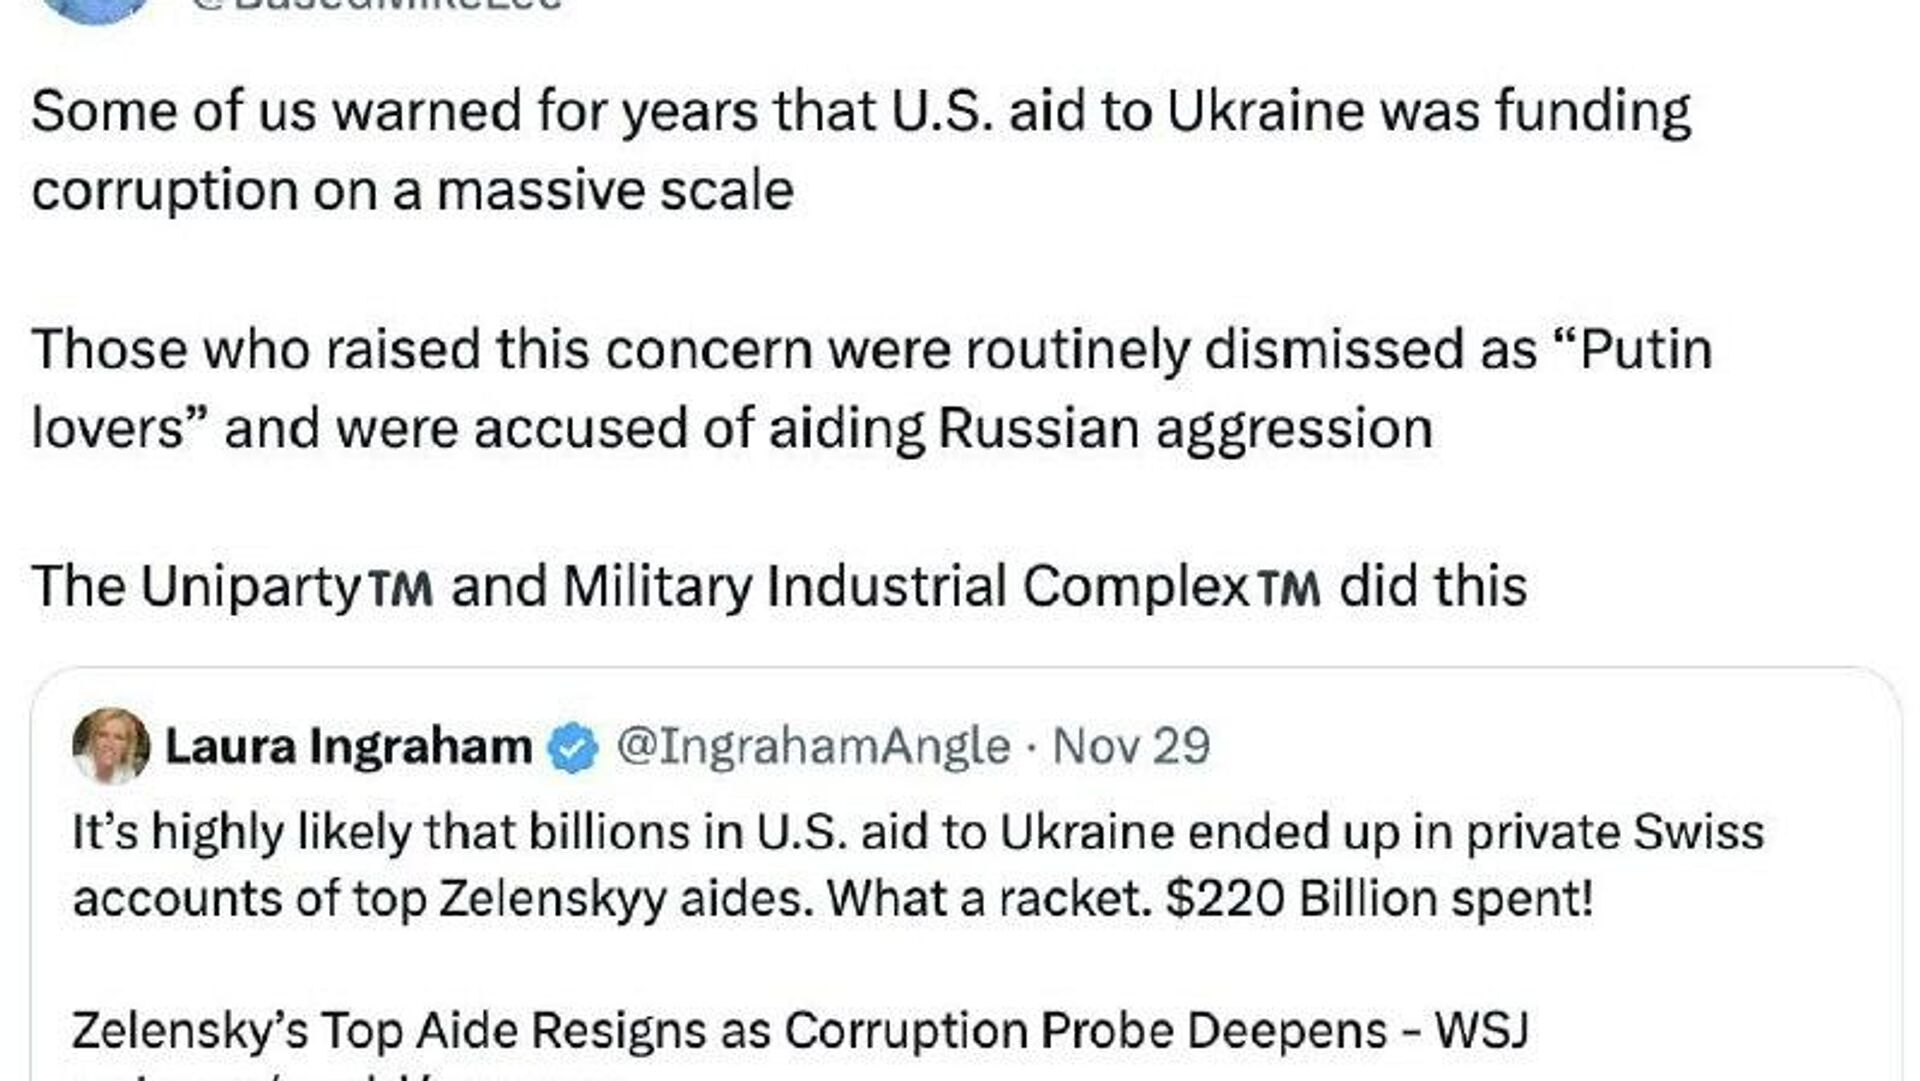Click the partial blue avatar at top
Screen dimensions: 1920x1081
pyautogui.click(x=97, y=8)
